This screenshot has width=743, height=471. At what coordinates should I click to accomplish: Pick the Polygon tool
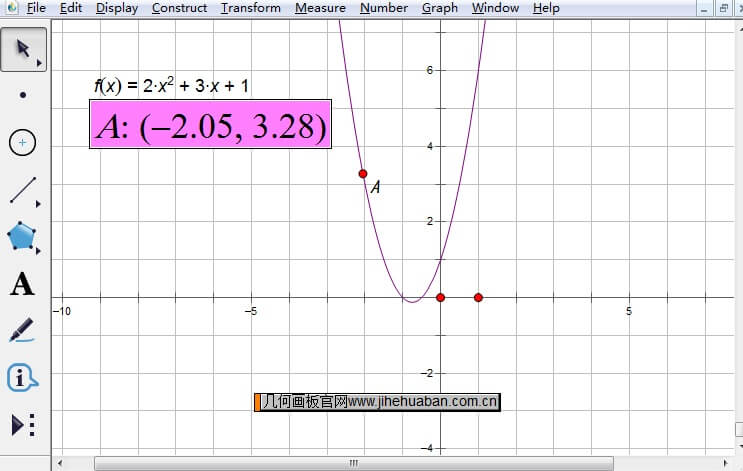coord(22,237)
